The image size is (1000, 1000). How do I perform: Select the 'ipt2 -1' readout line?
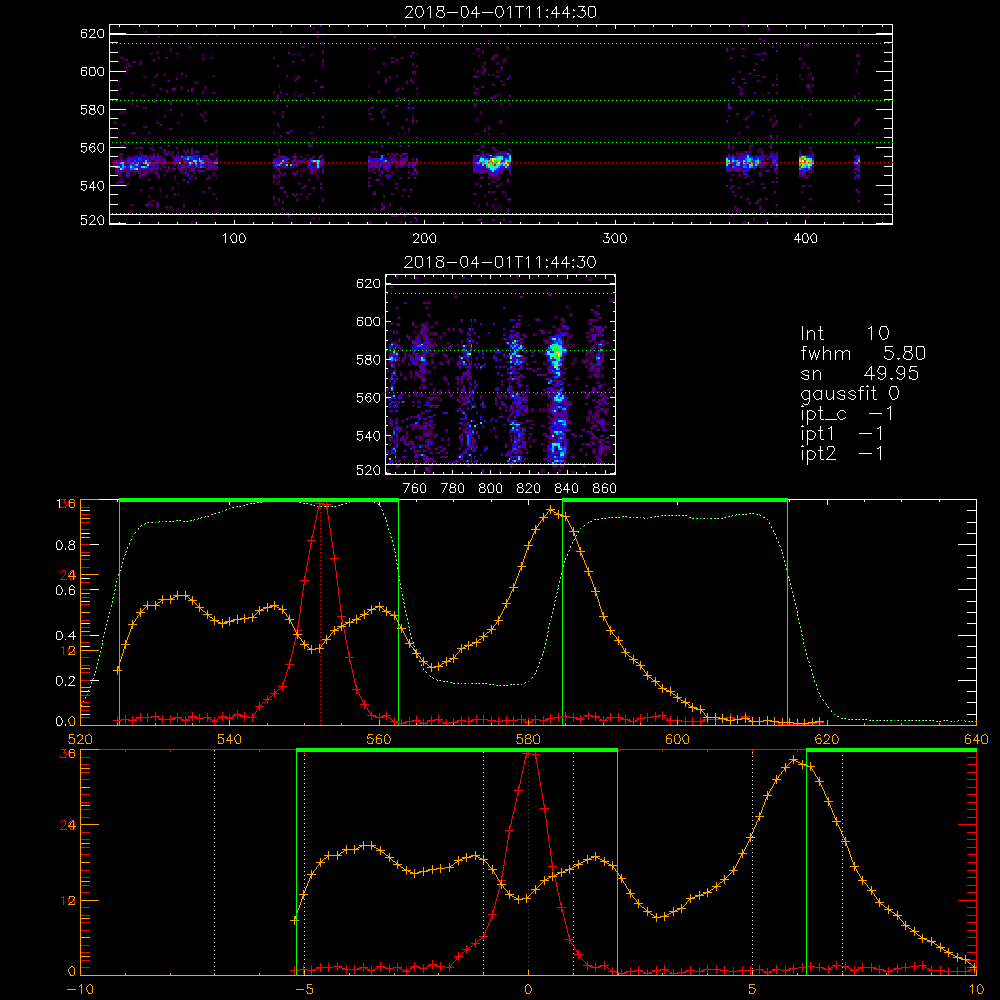841,454
